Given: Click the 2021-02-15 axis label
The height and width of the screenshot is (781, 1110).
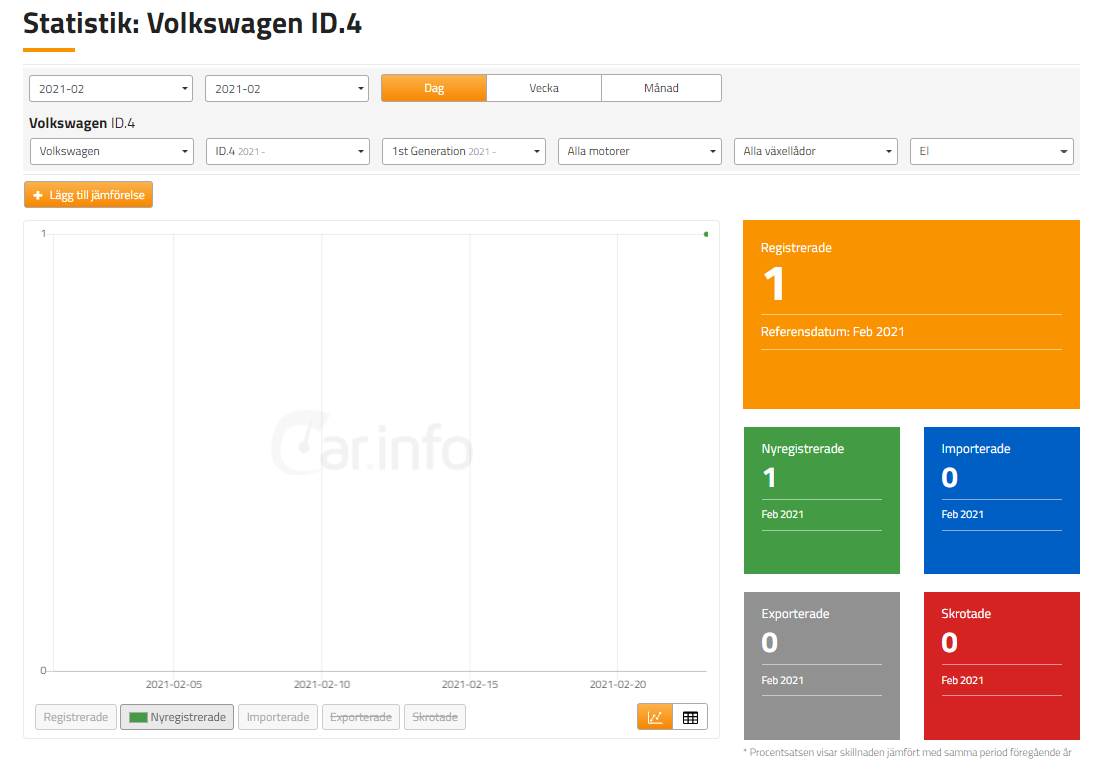Looking at the screenshot, I should tap(470, 685).
